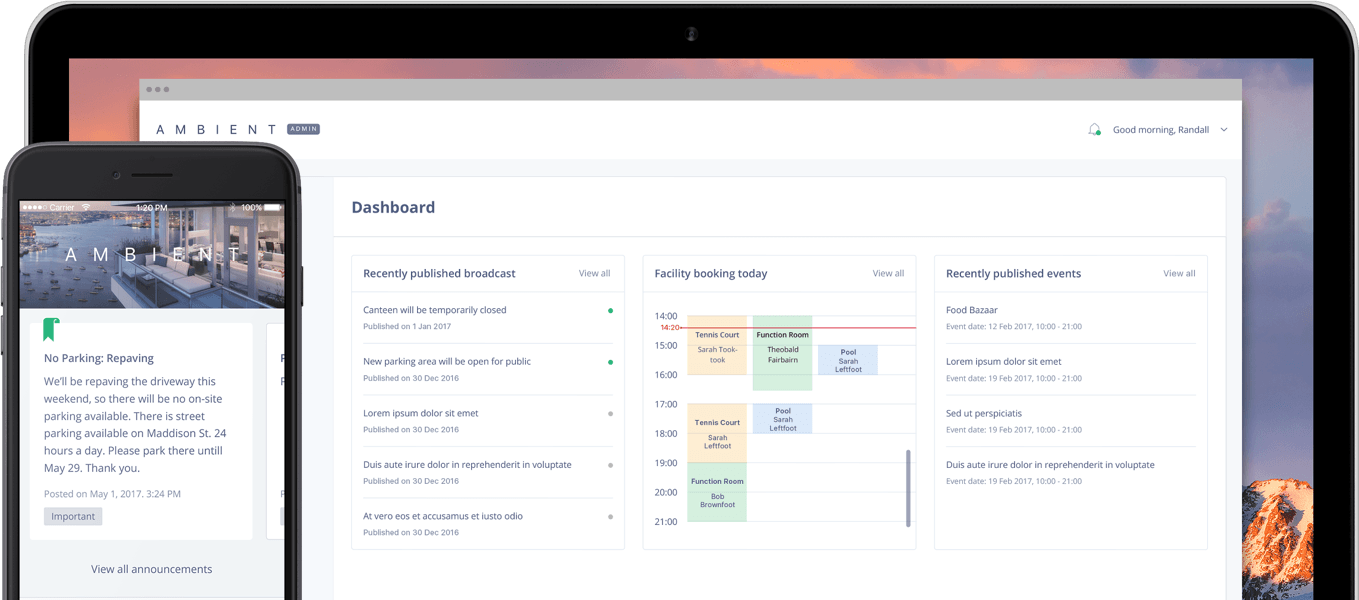Tap the AMBIENT banner image on phone
This screenshot has height=600, width=1359.
tap(152, 254)
